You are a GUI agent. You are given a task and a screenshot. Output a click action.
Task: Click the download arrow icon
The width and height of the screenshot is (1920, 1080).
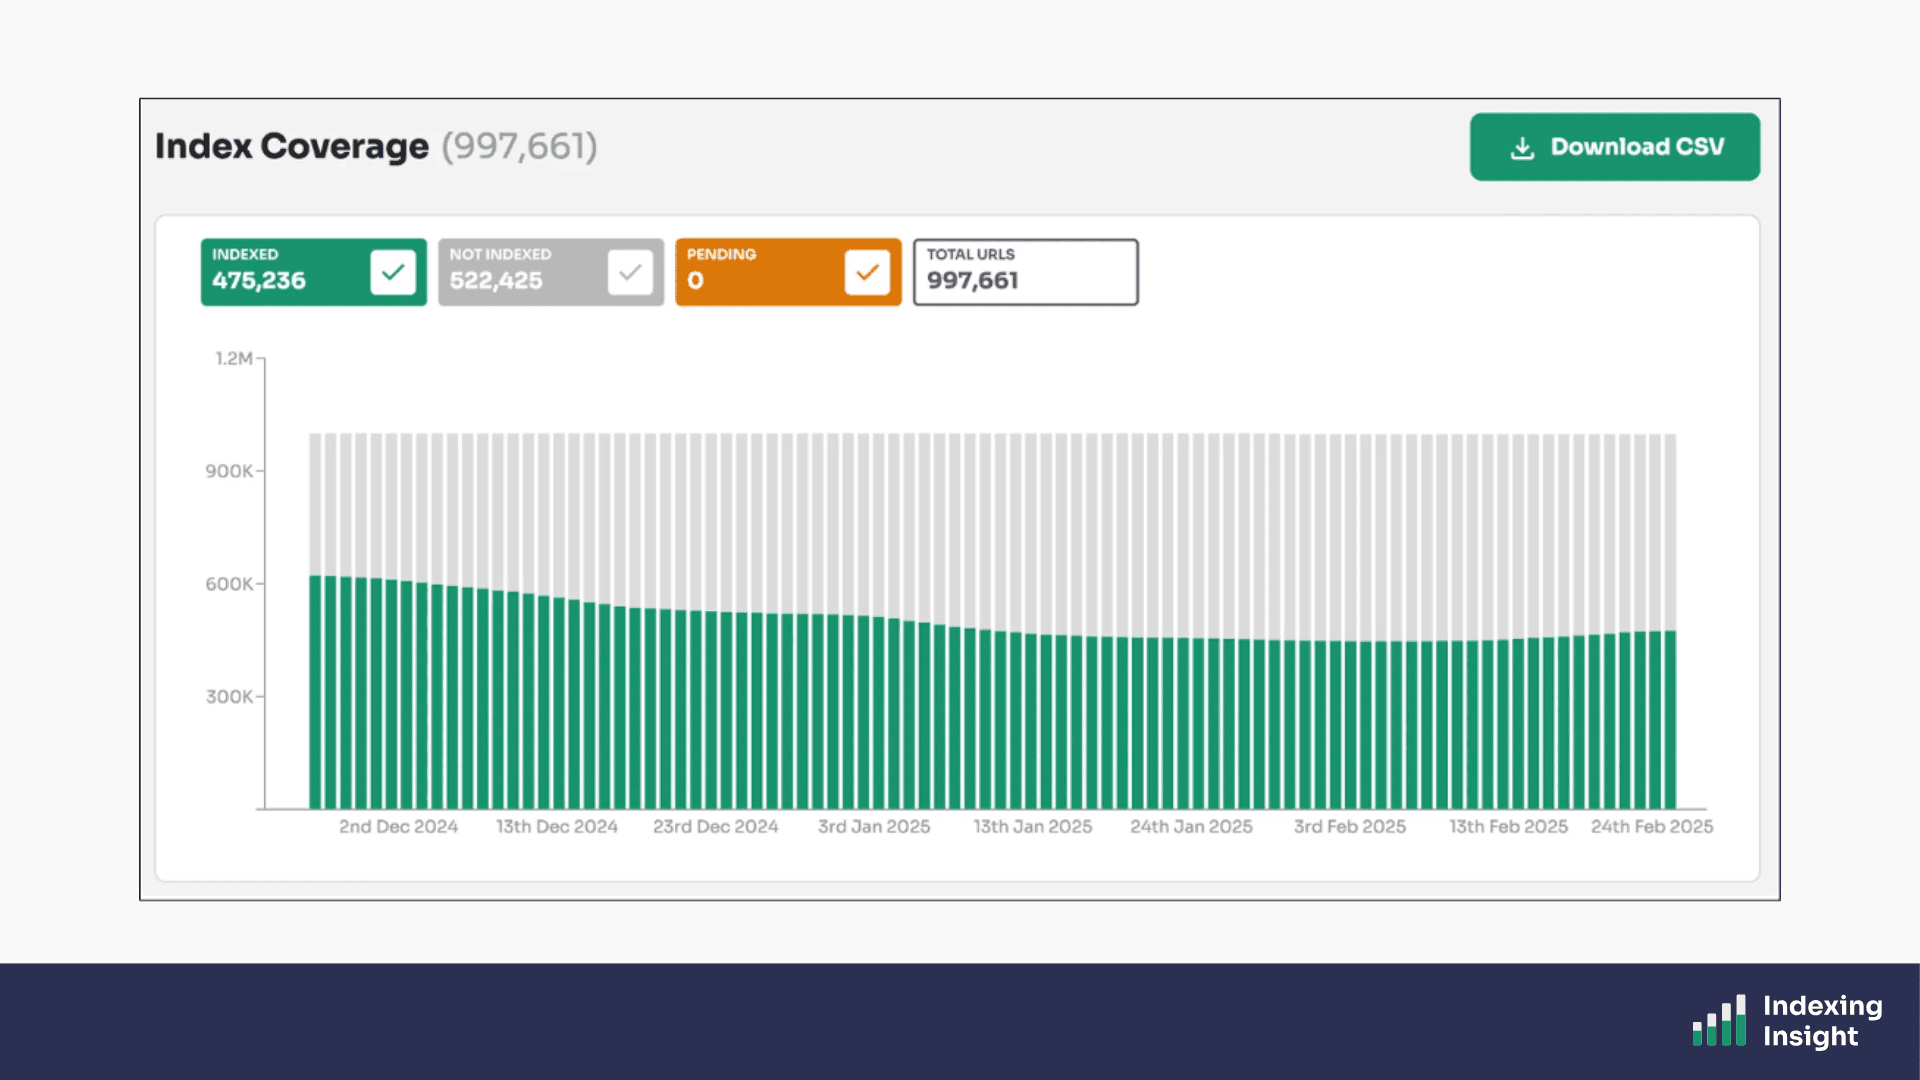1522,148
